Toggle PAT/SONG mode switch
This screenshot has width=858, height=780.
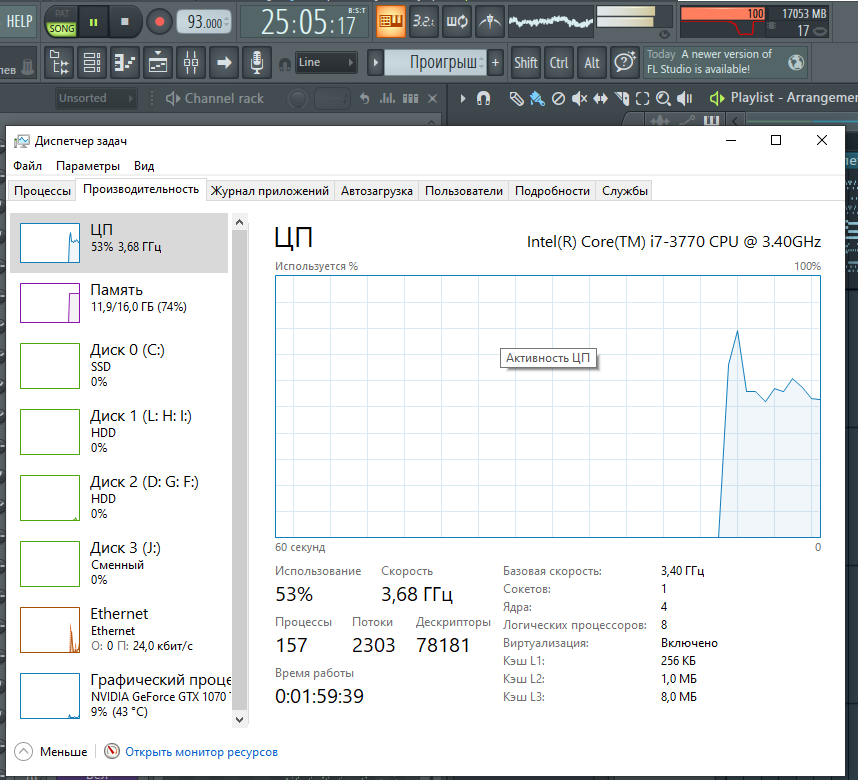[61, 22]
